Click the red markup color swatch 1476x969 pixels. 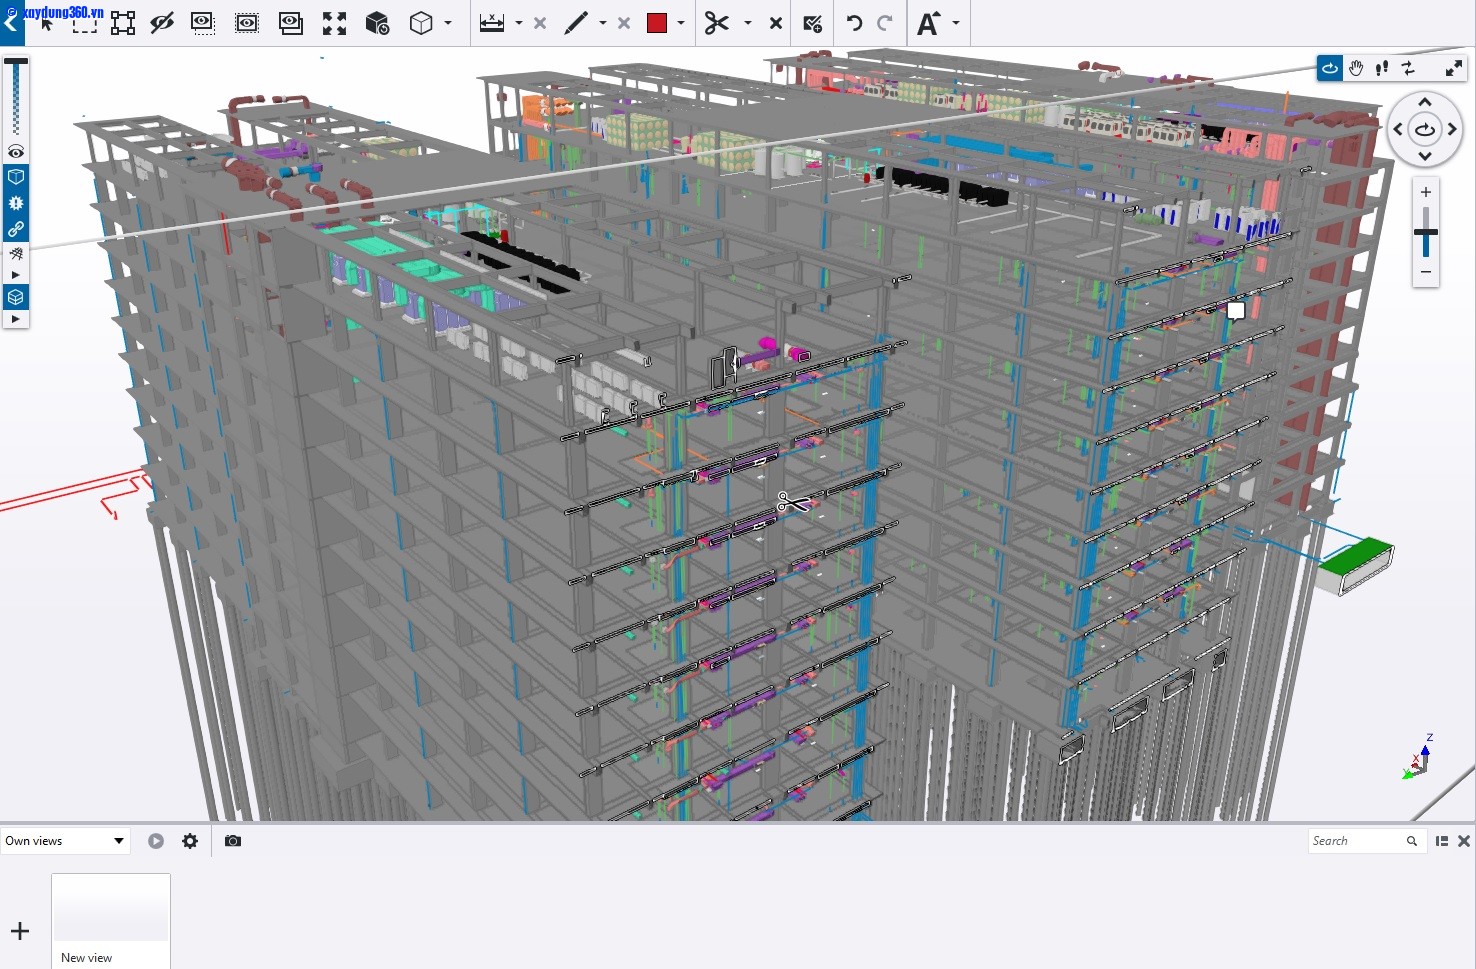click(x=657, y=23)
